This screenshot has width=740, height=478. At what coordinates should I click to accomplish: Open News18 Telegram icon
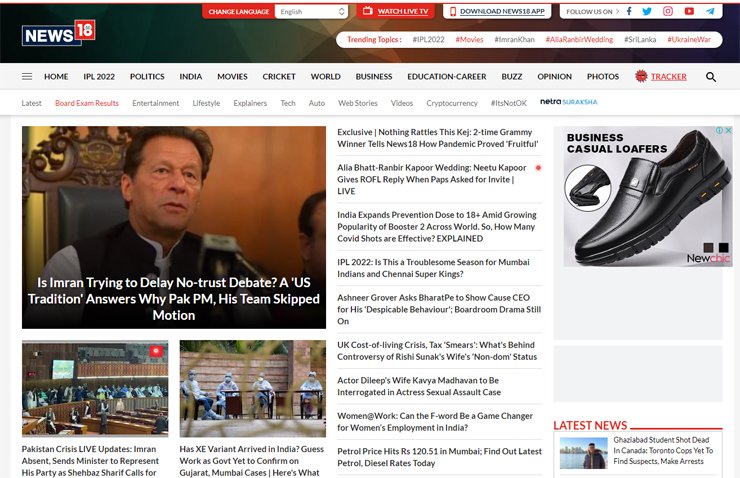[710, 11]
